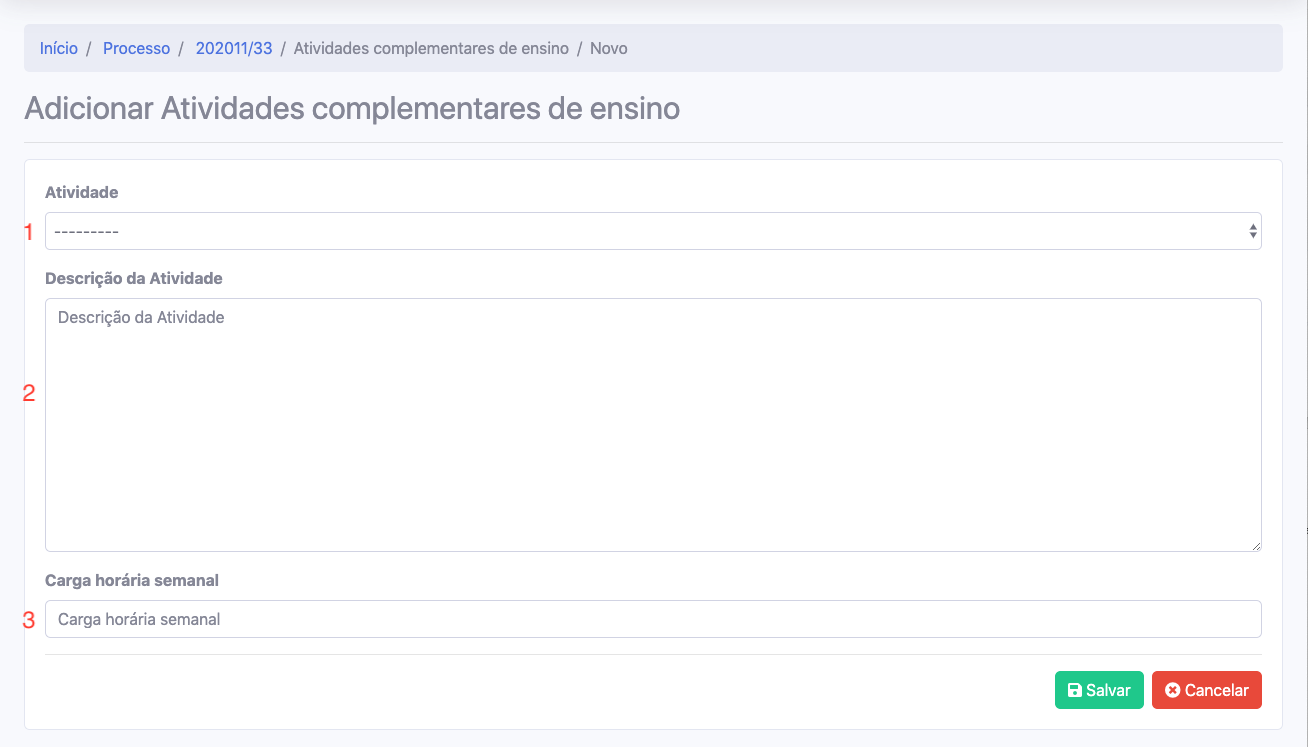Click the Carga horária semanal input field
Image resolution: width=1308 pixels, height=747 pixels.
pyautogui.click(x=652, y=619)
